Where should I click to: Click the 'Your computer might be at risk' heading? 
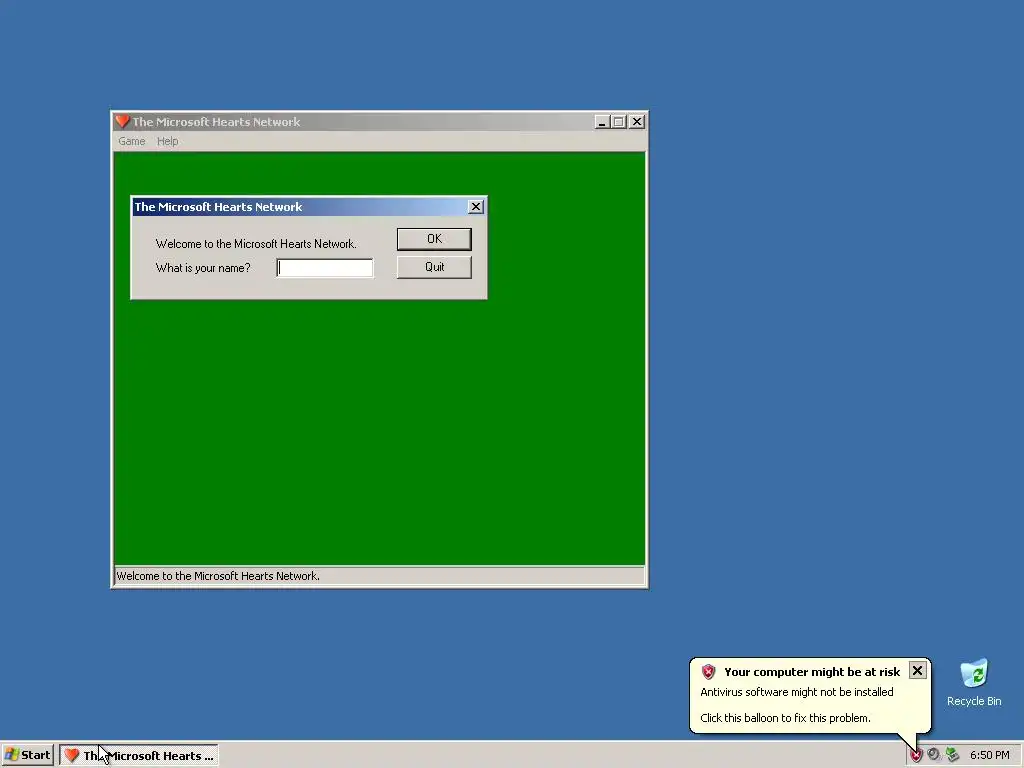tap(812, 672)
